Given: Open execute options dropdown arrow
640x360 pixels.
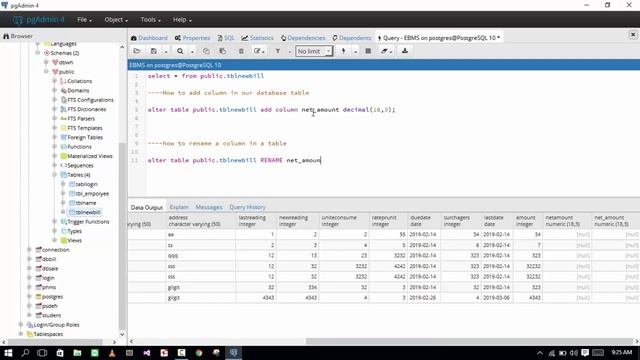Looking at the screenshot, I should (x=355, y=51).
